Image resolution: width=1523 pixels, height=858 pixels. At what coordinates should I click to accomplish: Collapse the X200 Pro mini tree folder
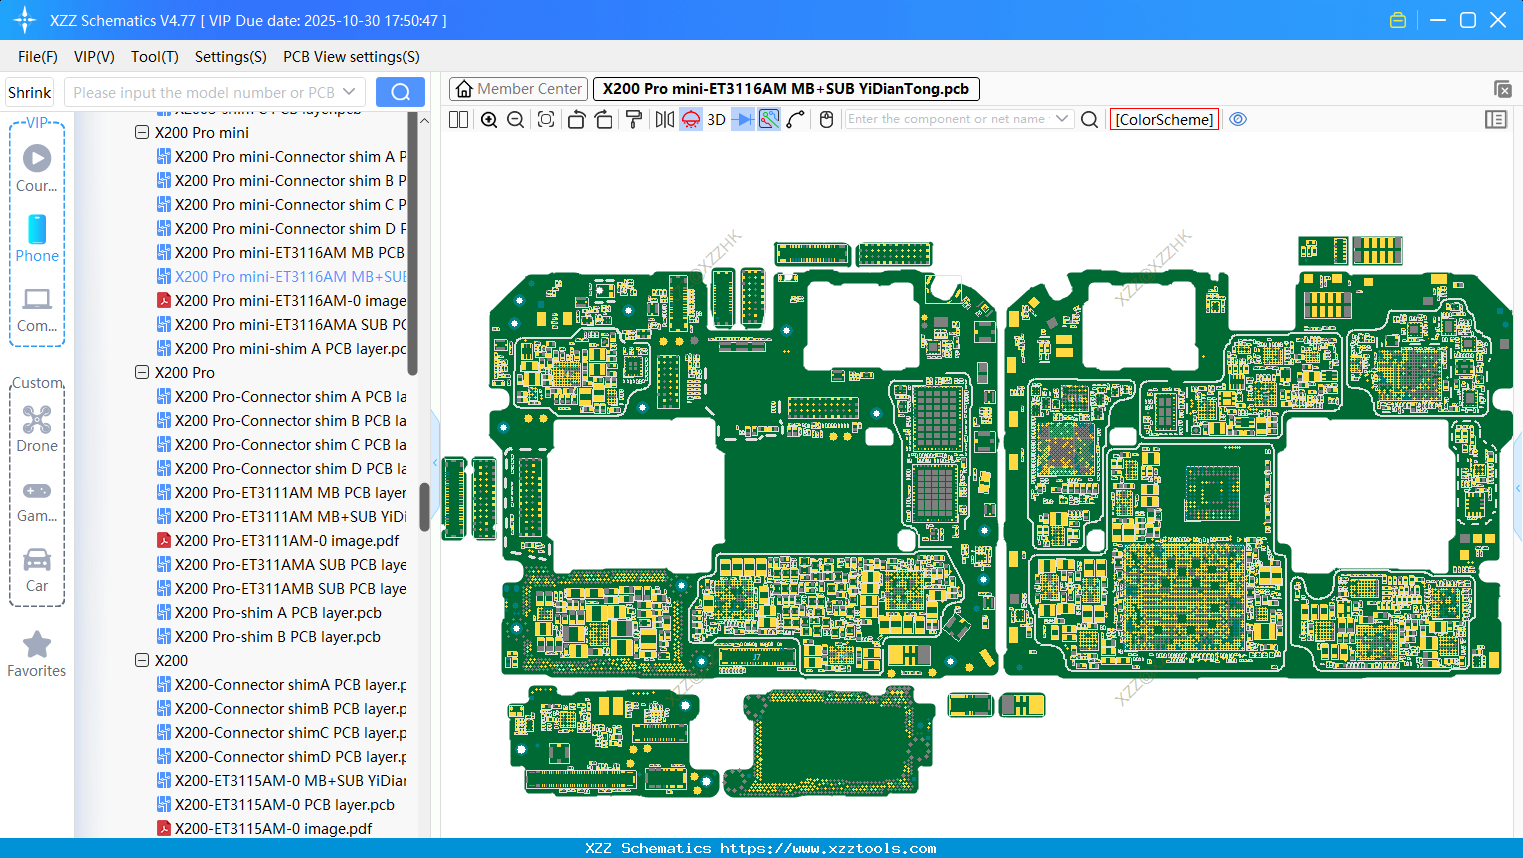[x=142, y=132]
